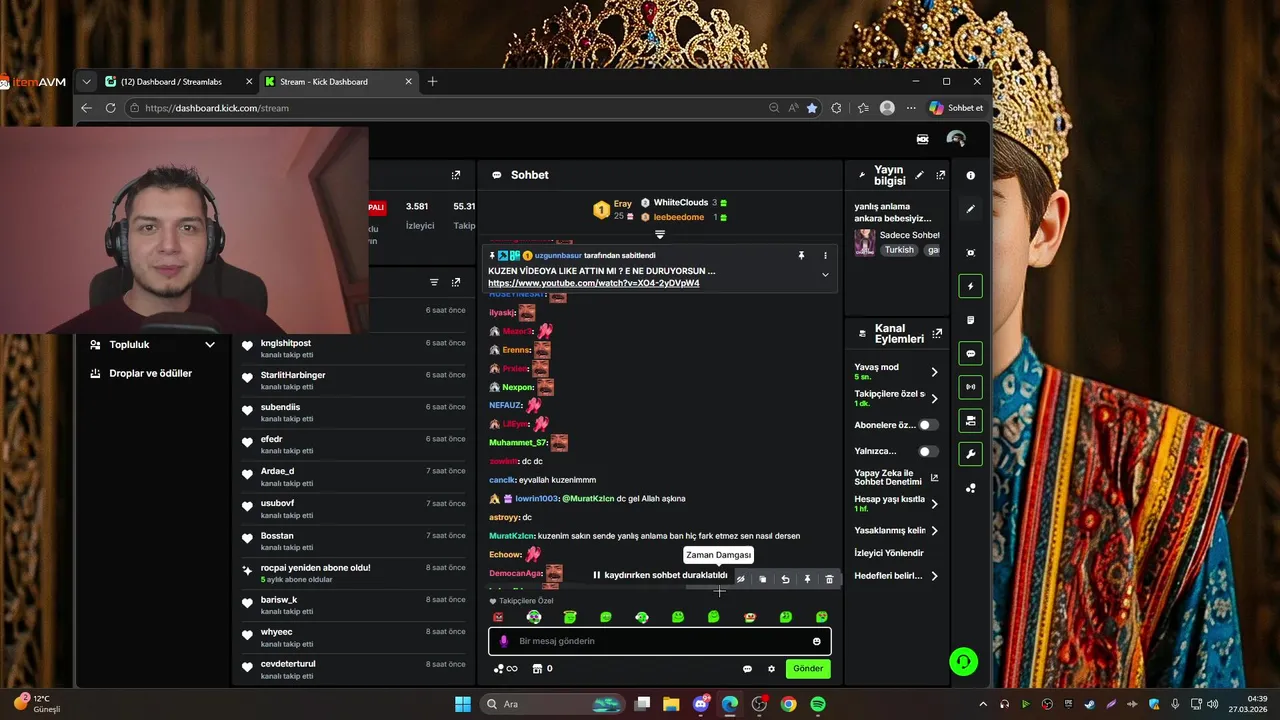
Task: Click the trash icon in chat message toolbar
Action: pos(829,579)
